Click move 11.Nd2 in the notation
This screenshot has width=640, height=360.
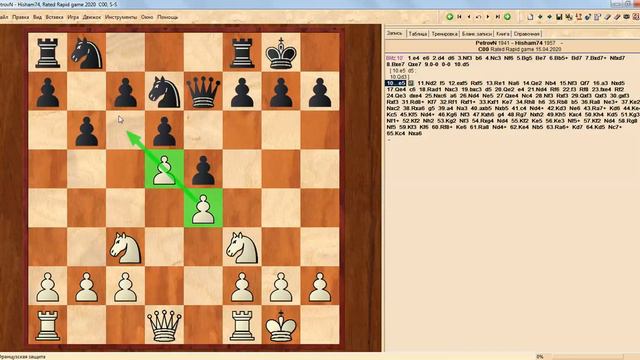pyautogui.click(x=426, y=83)
